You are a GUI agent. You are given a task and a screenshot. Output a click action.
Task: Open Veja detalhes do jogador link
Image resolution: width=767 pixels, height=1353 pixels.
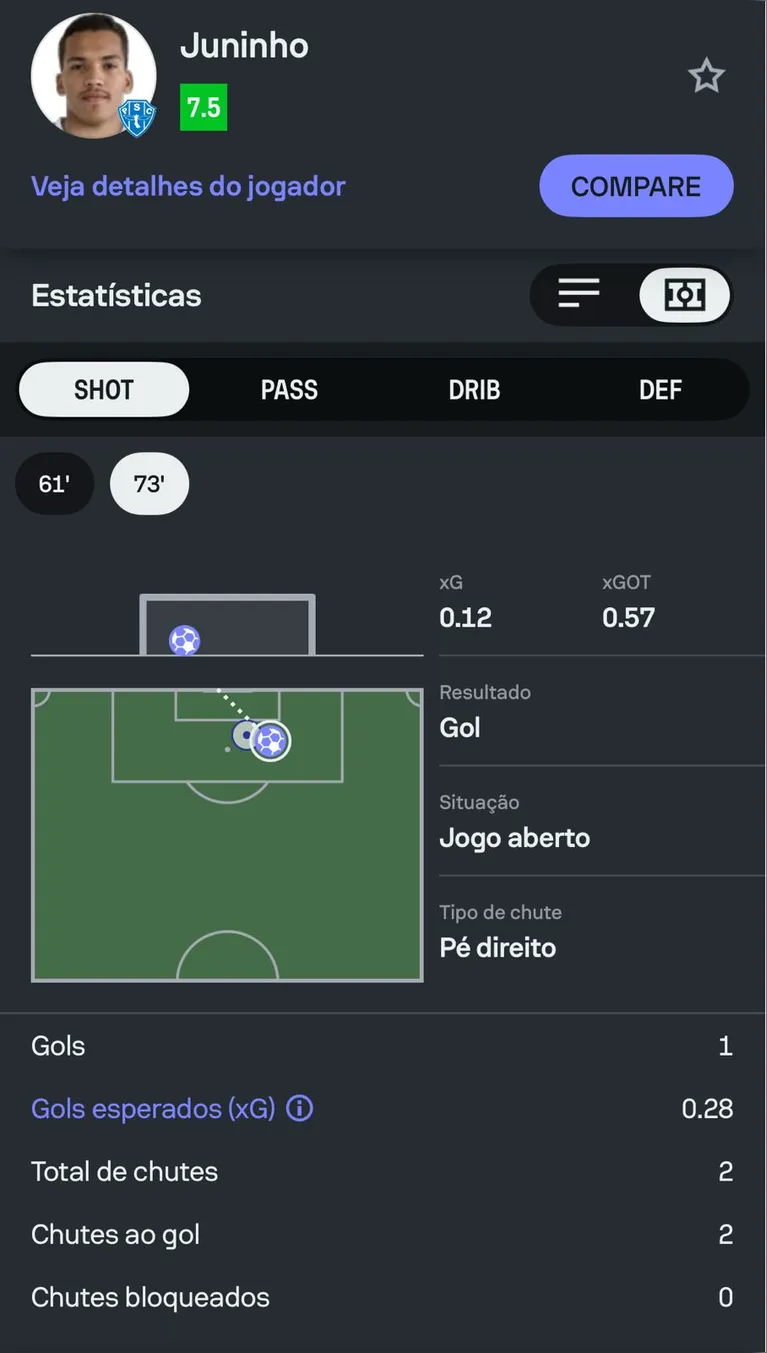pos(188,186)
